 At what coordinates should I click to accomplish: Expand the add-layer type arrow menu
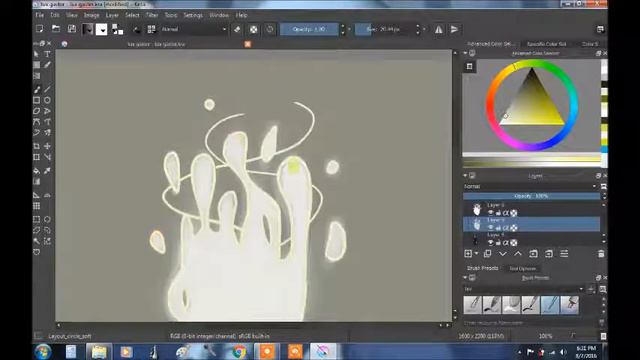[x=476, y=254]
